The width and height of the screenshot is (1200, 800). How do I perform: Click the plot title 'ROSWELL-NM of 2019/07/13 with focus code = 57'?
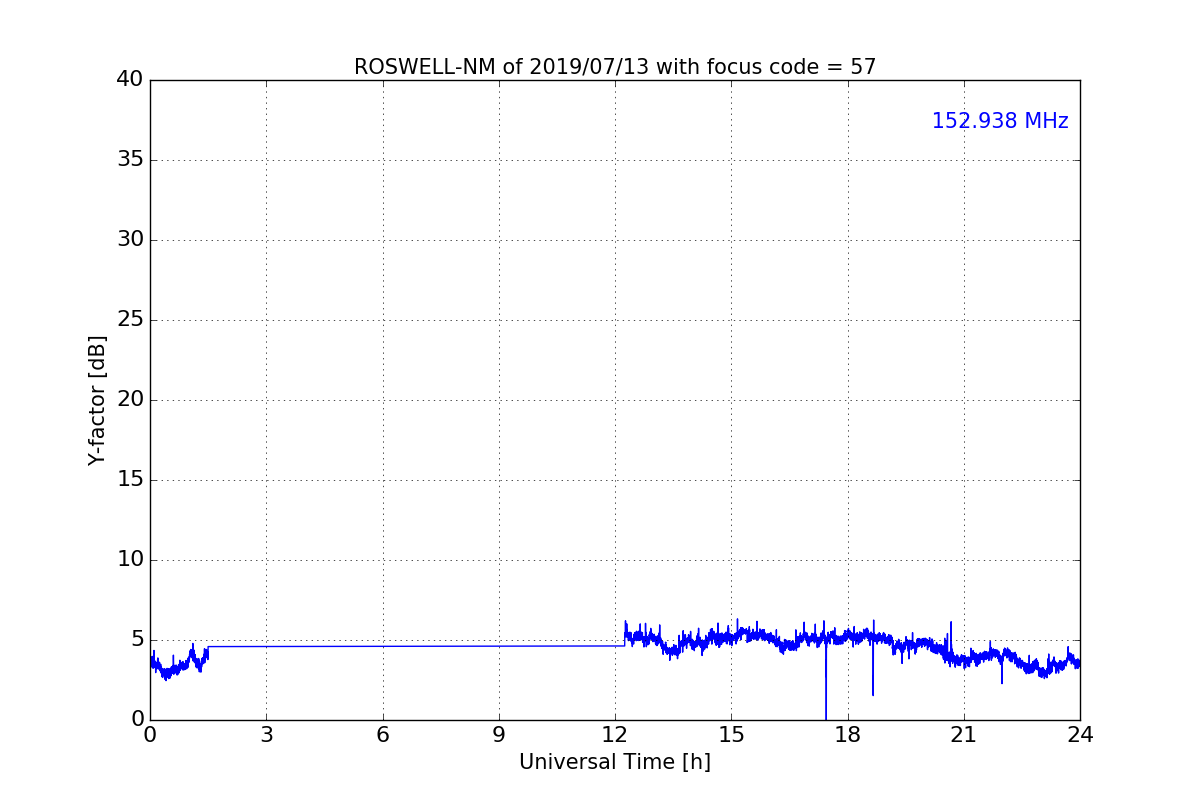pyautogui.click(x=615, y=67)
